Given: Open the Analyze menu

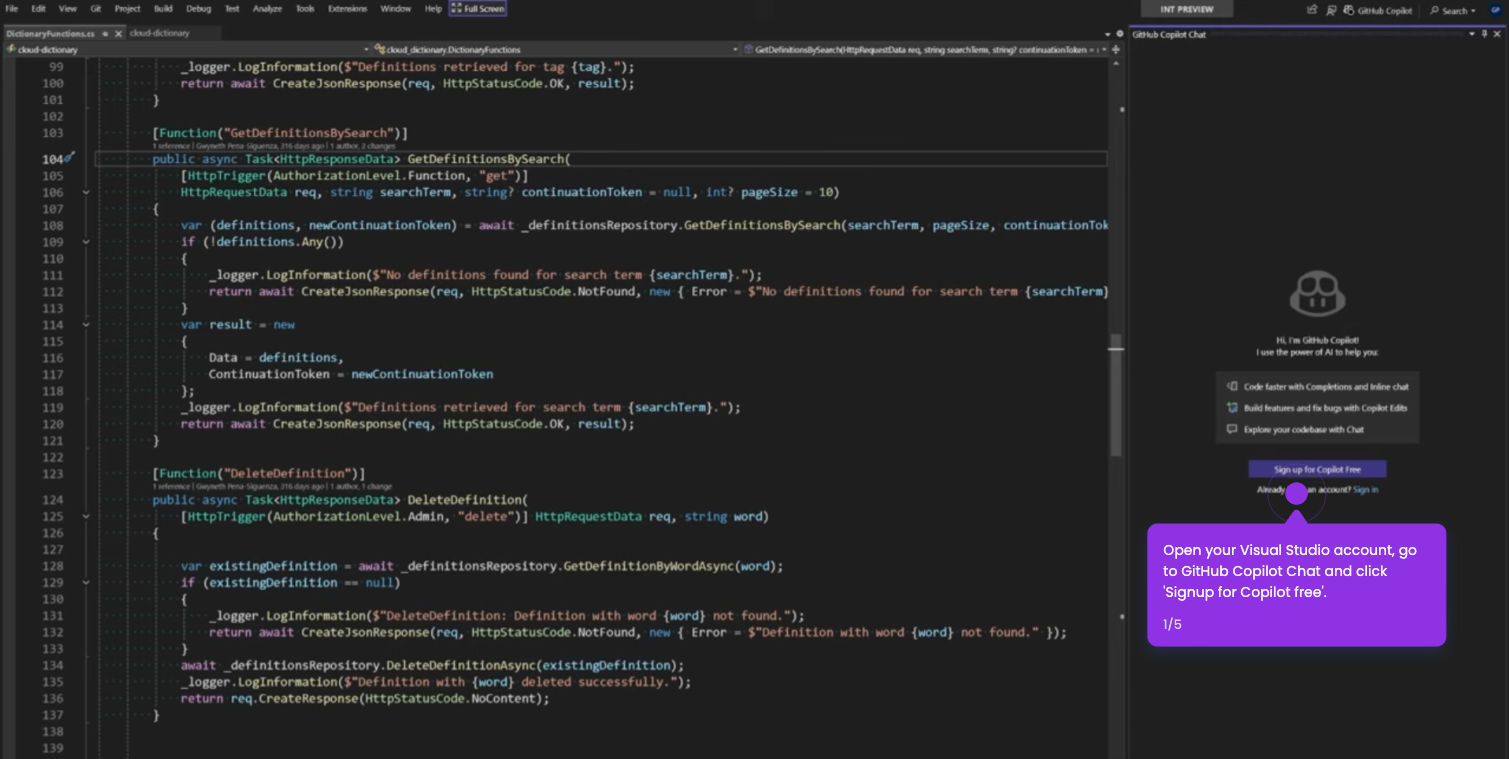Looking at the screenshot, I should pyautogui.click(x=267, y=9).
